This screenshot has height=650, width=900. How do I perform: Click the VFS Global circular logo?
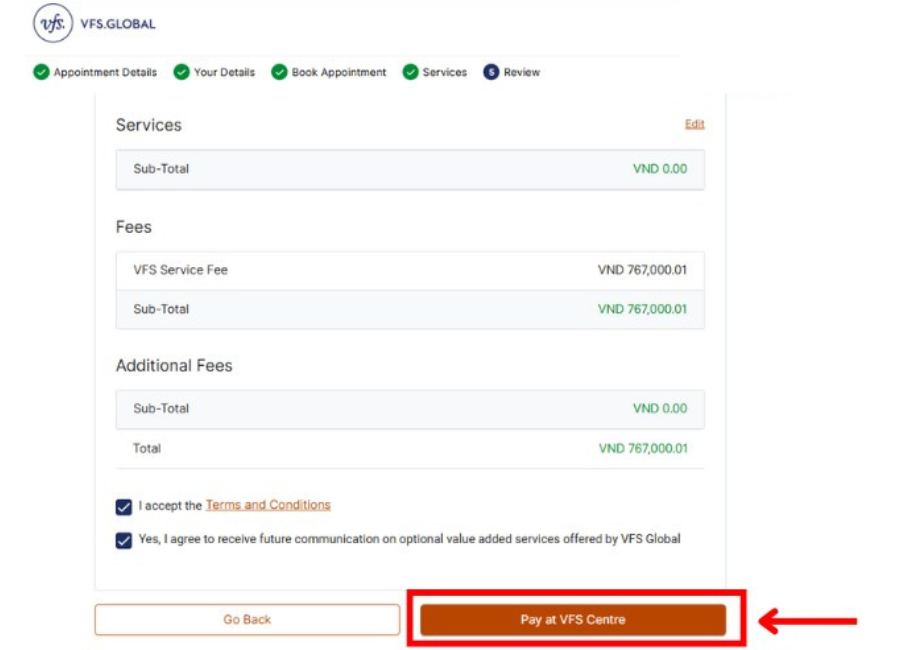tap(53, 24)
